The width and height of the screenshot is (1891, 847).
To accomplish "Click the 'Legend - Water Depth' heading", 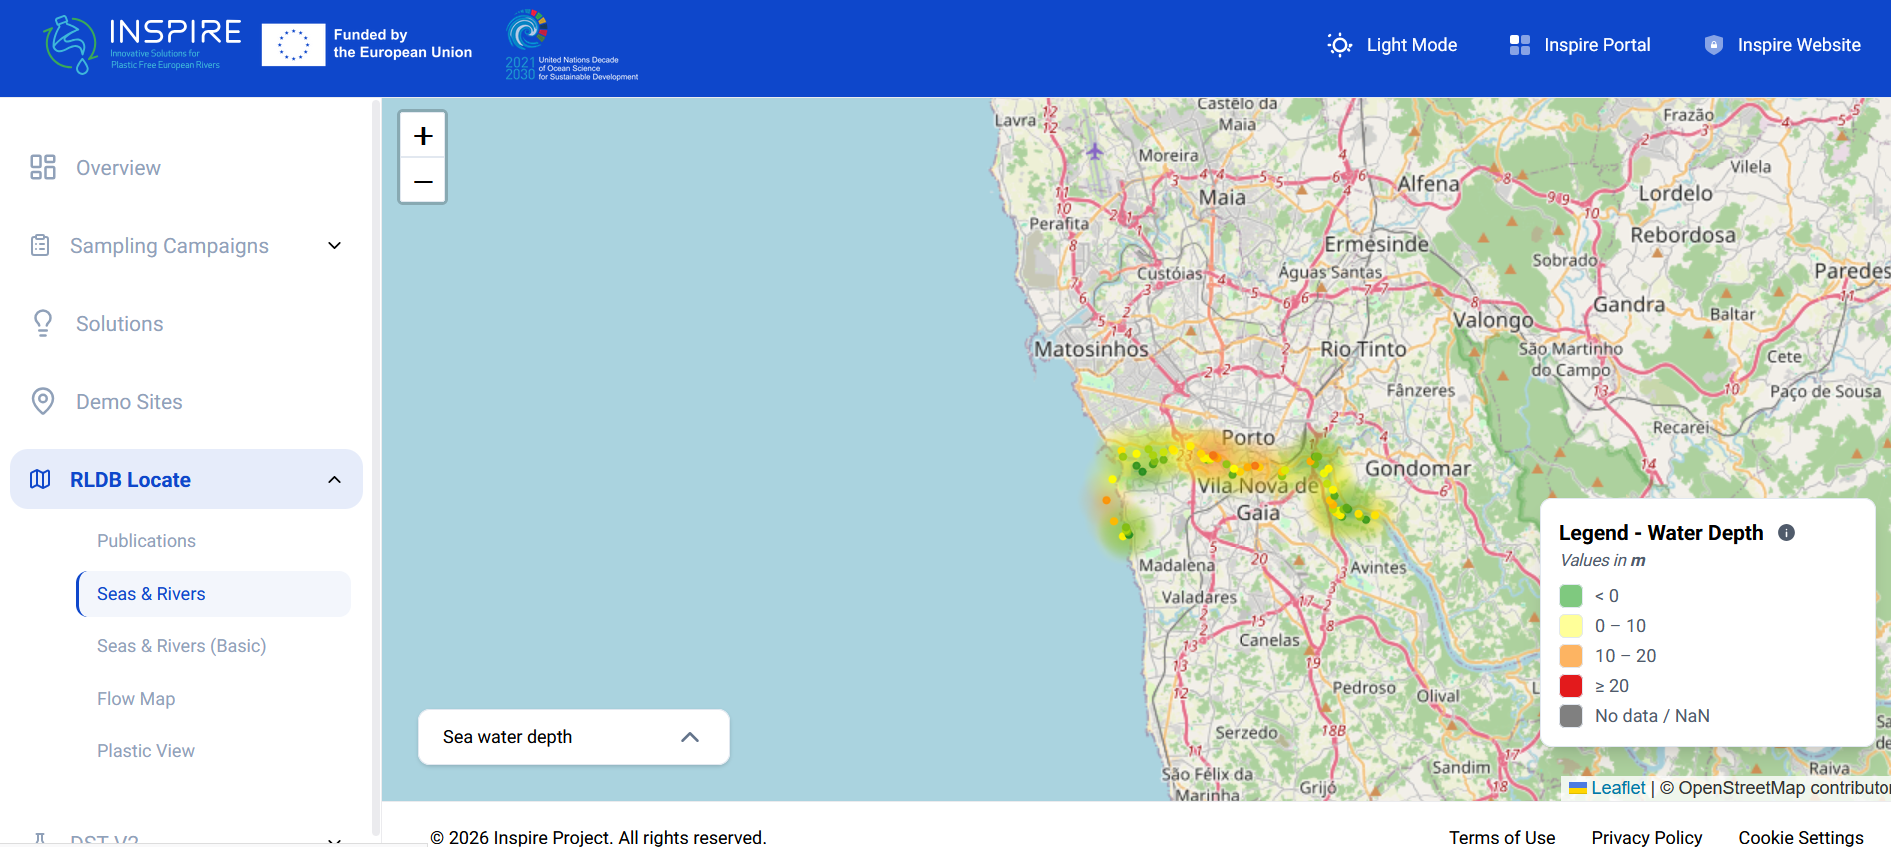I will (x=1661, y=533).
